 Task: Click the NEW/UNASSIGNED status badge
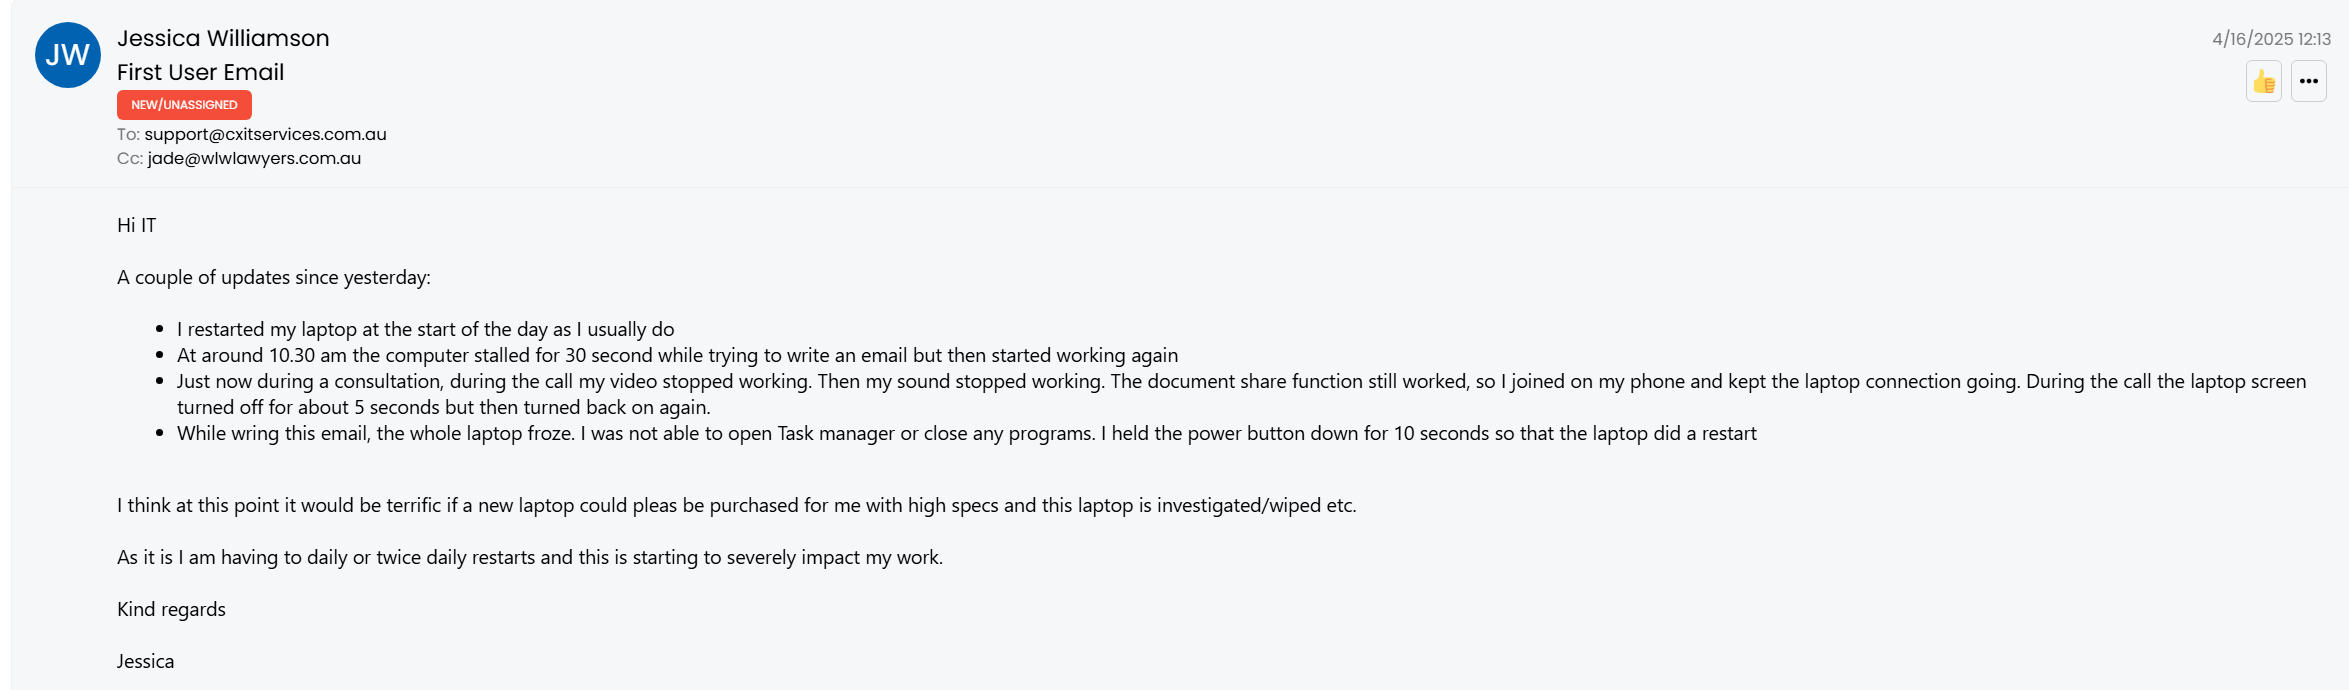tap(184, 105)
